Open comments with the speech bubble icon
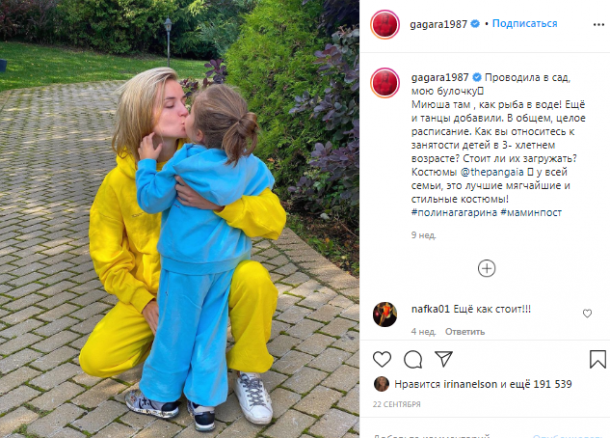This screenshot has width=610, height=438. [413, 359]
